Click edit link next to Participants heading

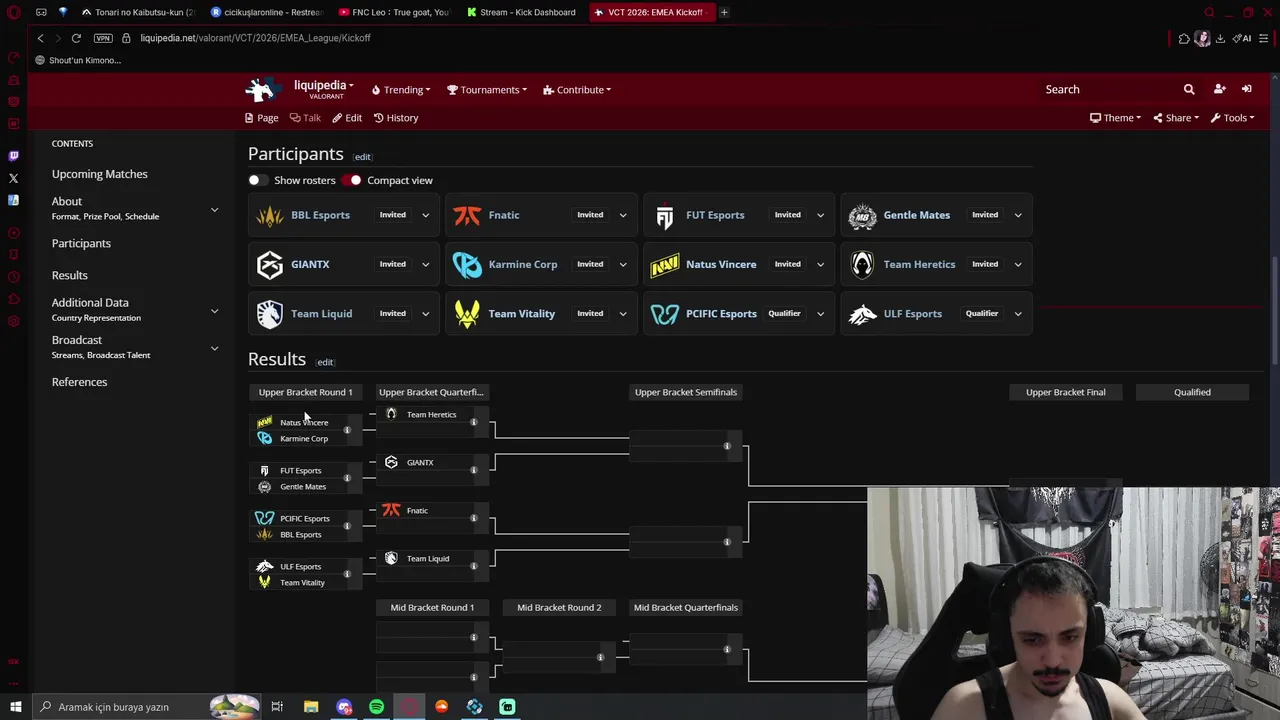tap(362, 157)
